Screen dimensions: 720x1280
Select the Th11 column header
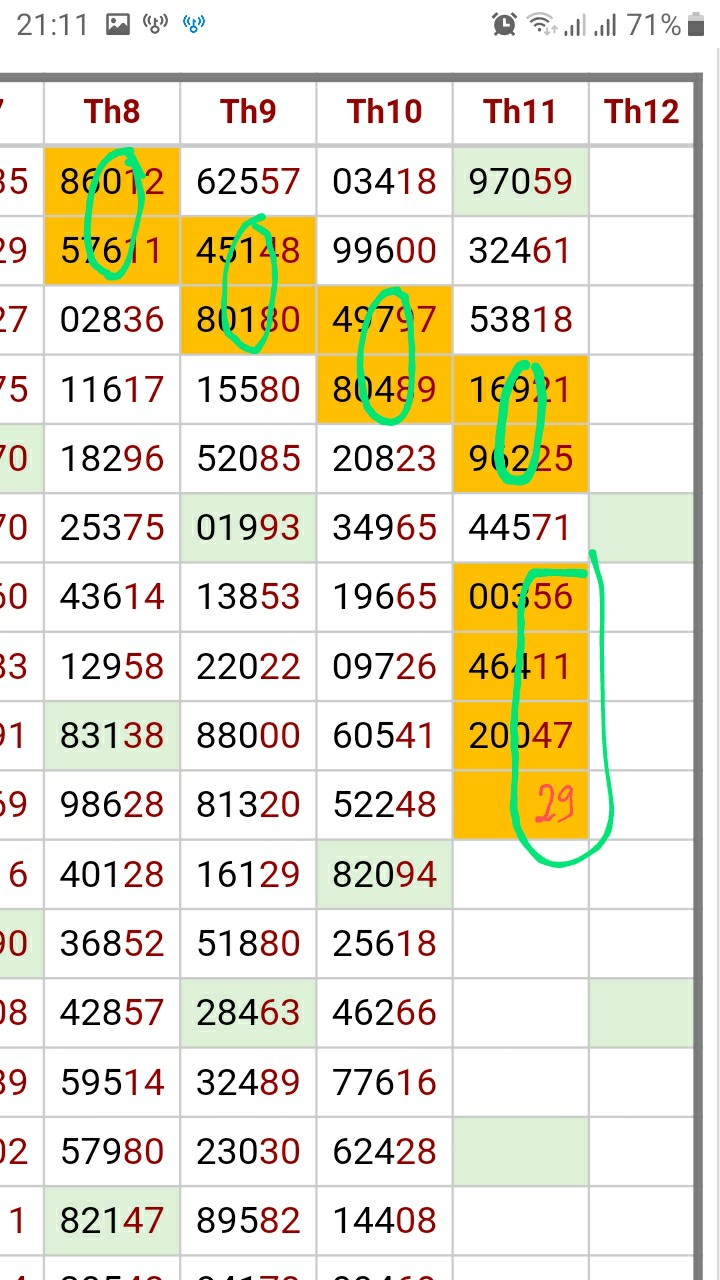[520, 112]
